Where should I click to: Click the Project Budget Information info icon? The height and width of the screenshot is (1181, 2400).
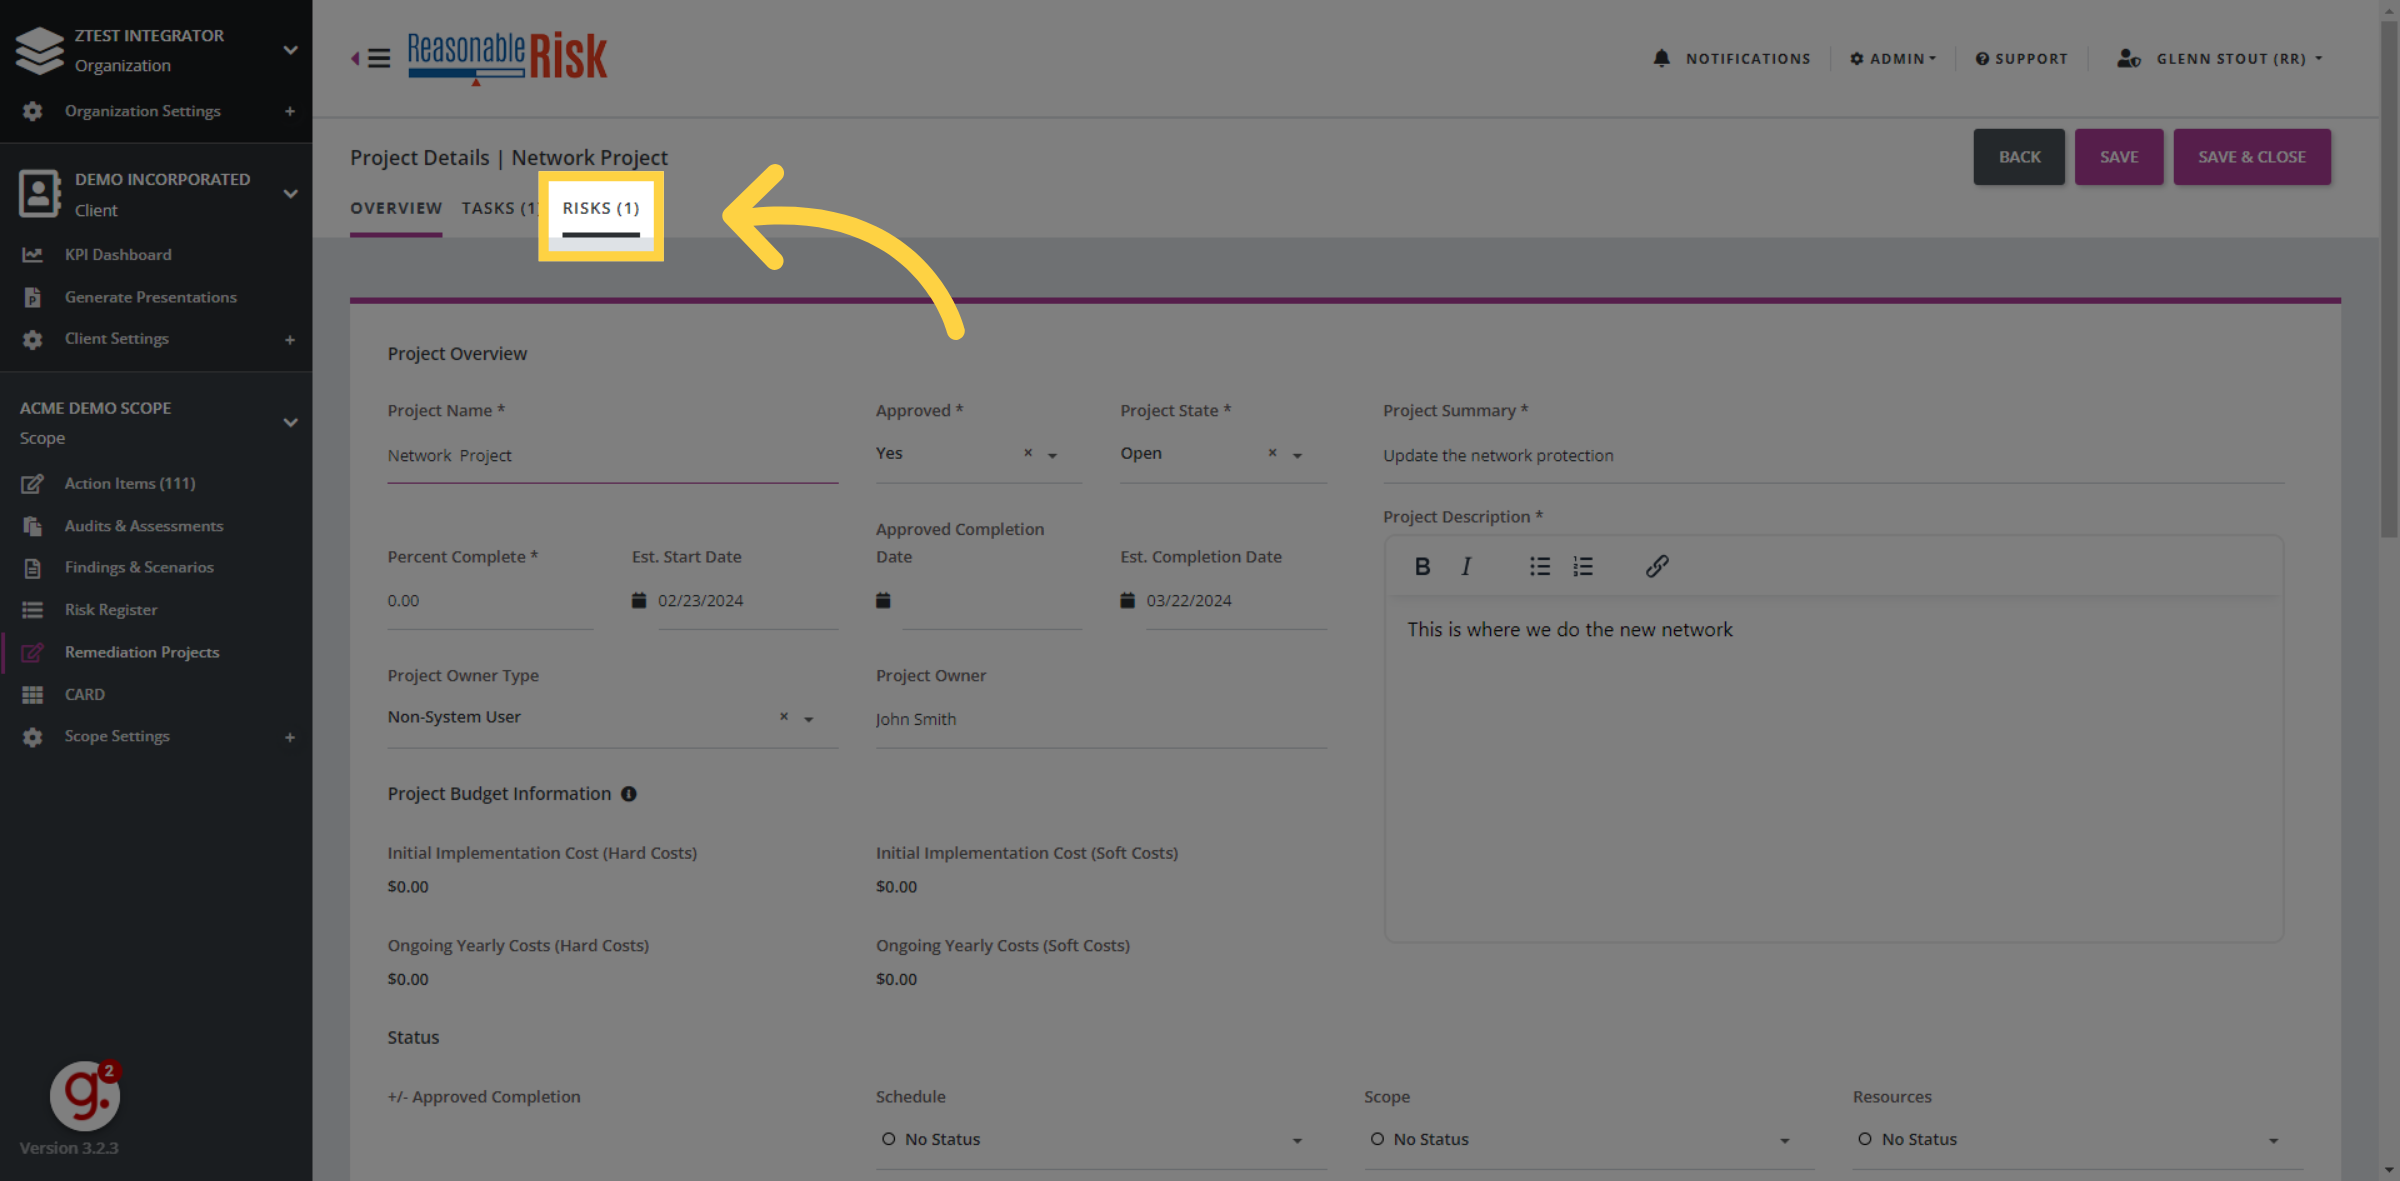629,794
